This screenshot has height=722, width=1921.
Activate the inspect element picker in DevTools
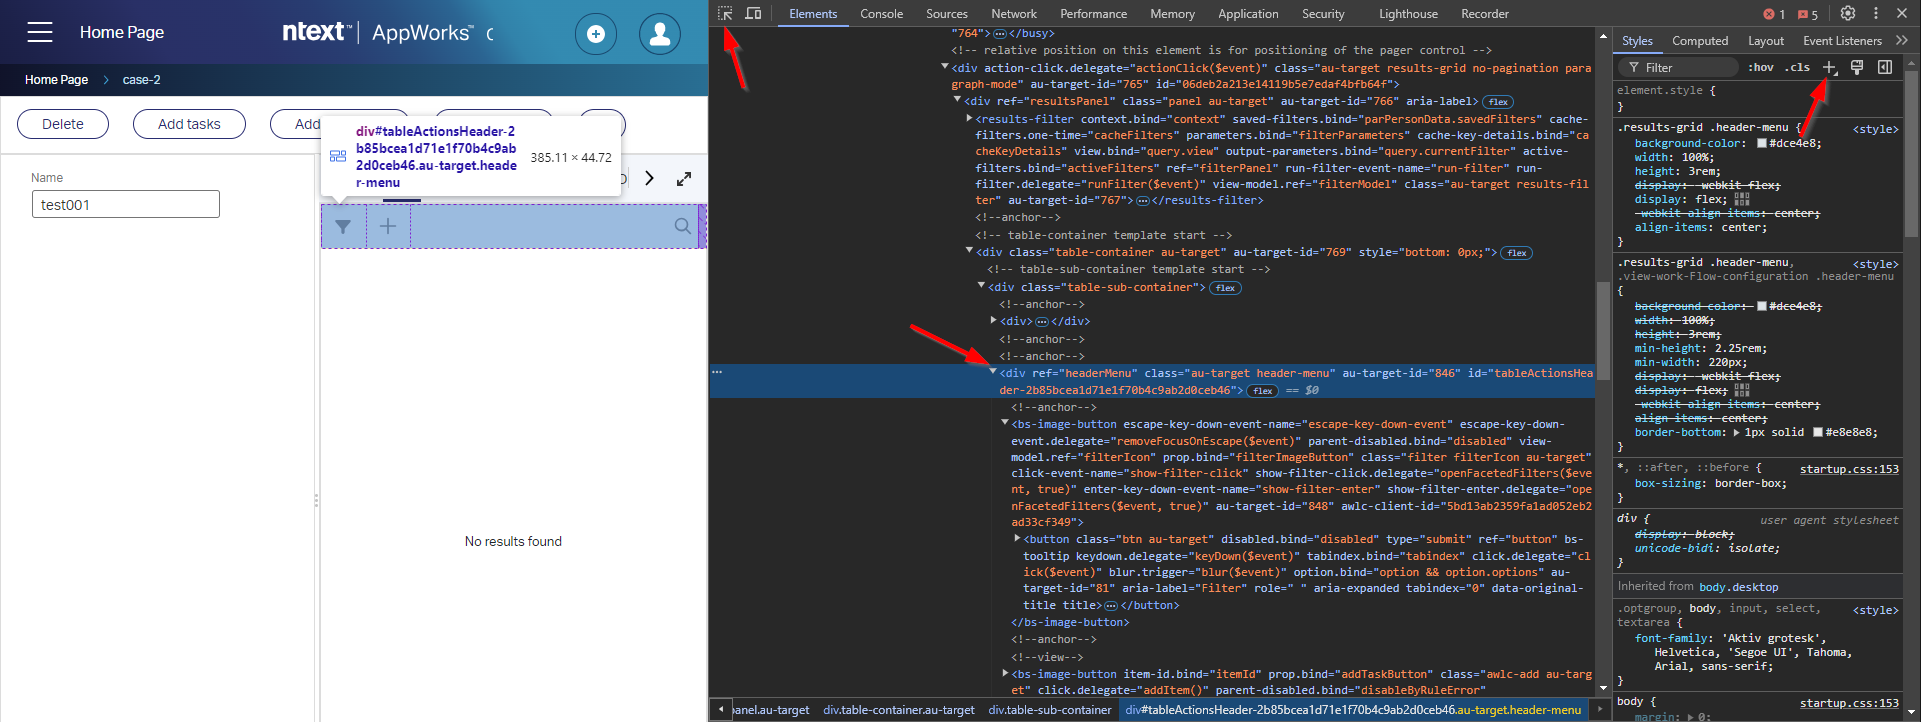pos(725,13)
